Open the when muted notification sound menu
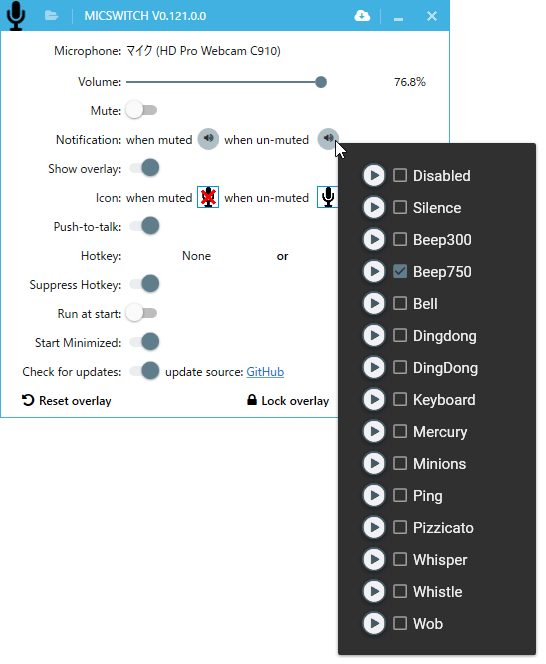Image resolution: width=546 pixels, height=664 pixels. [208, 138]
